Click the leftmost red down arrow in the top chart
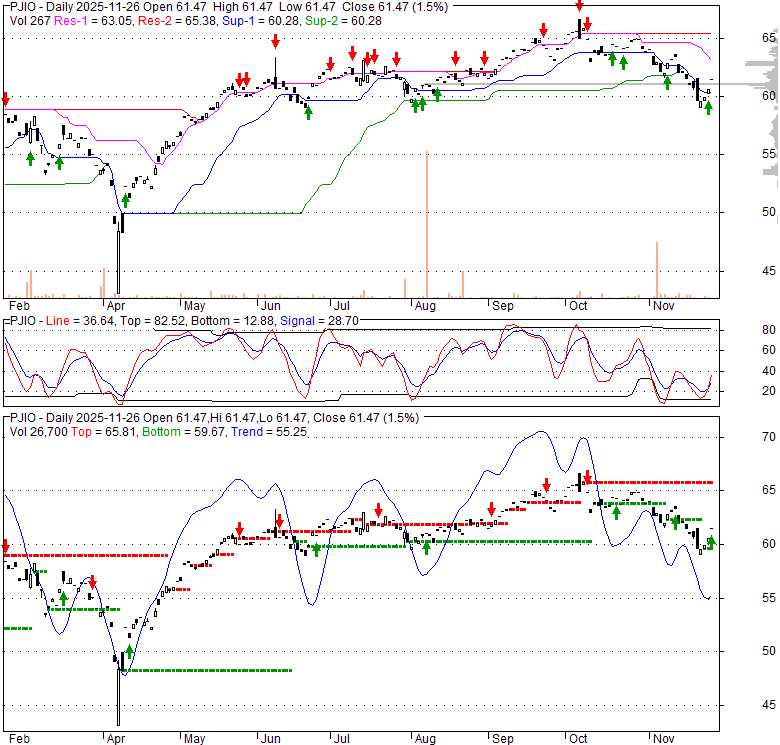 coord(5,99)
